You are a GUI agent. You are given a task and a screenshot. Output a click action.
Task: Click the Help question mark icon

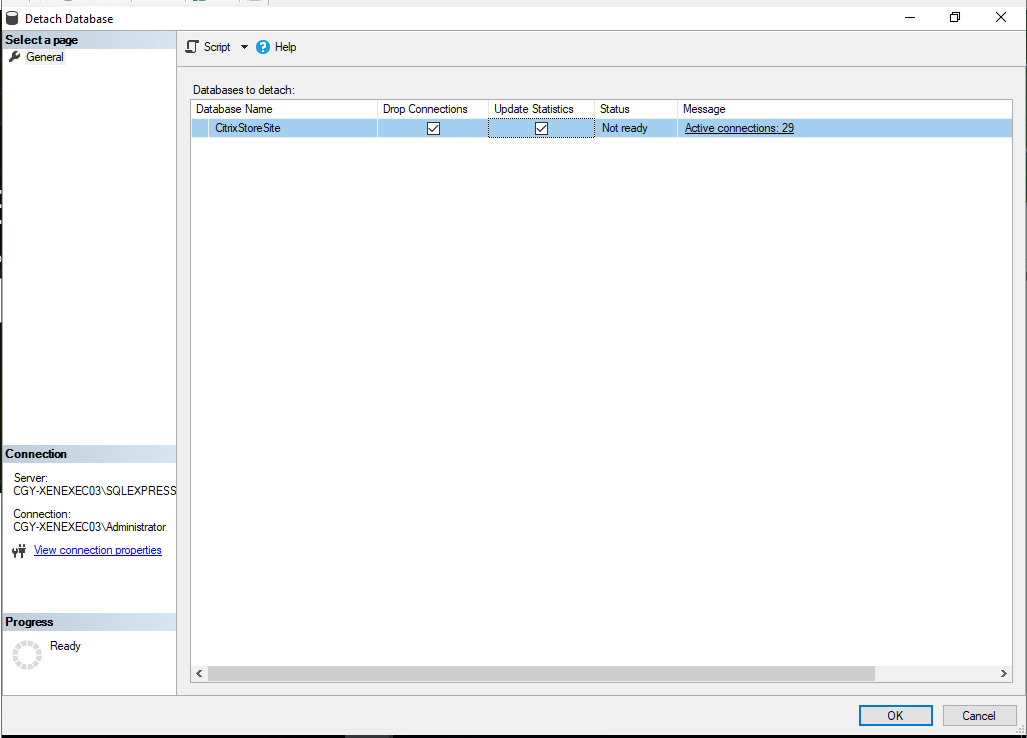(x=263, y=47)
